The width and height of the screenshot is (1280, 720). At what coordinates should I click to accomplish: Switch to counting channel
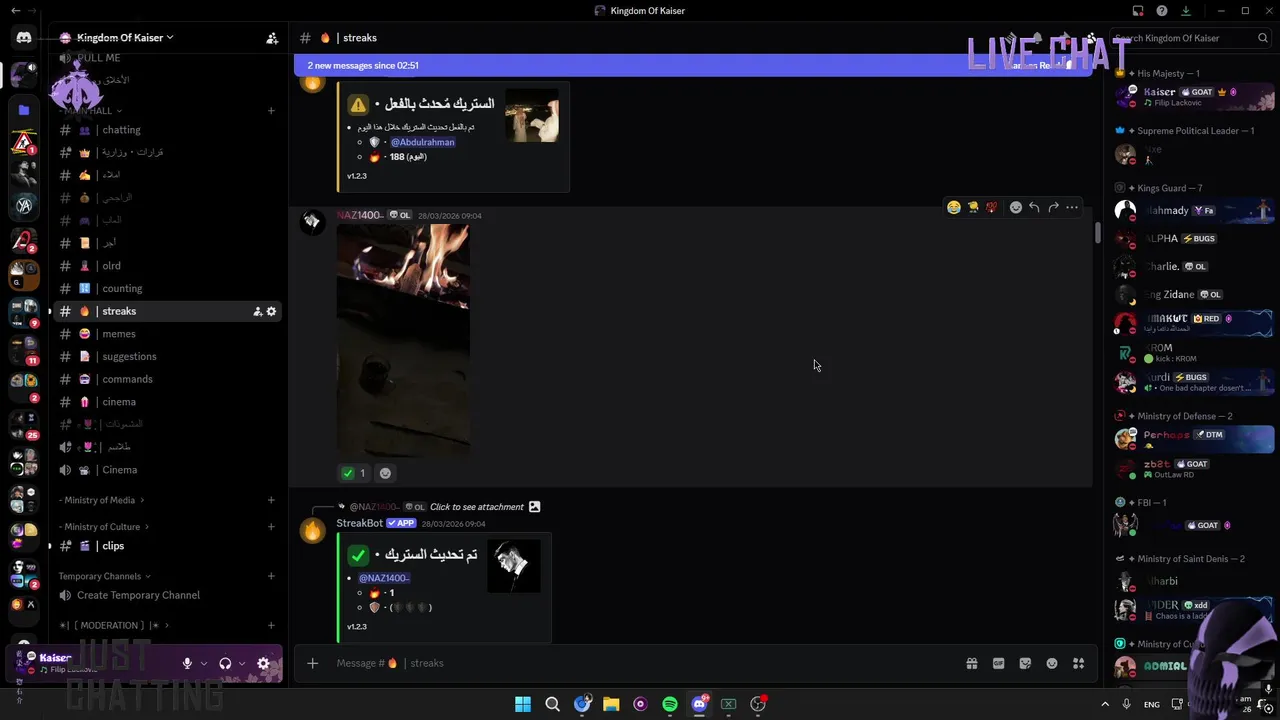[167, 288]
